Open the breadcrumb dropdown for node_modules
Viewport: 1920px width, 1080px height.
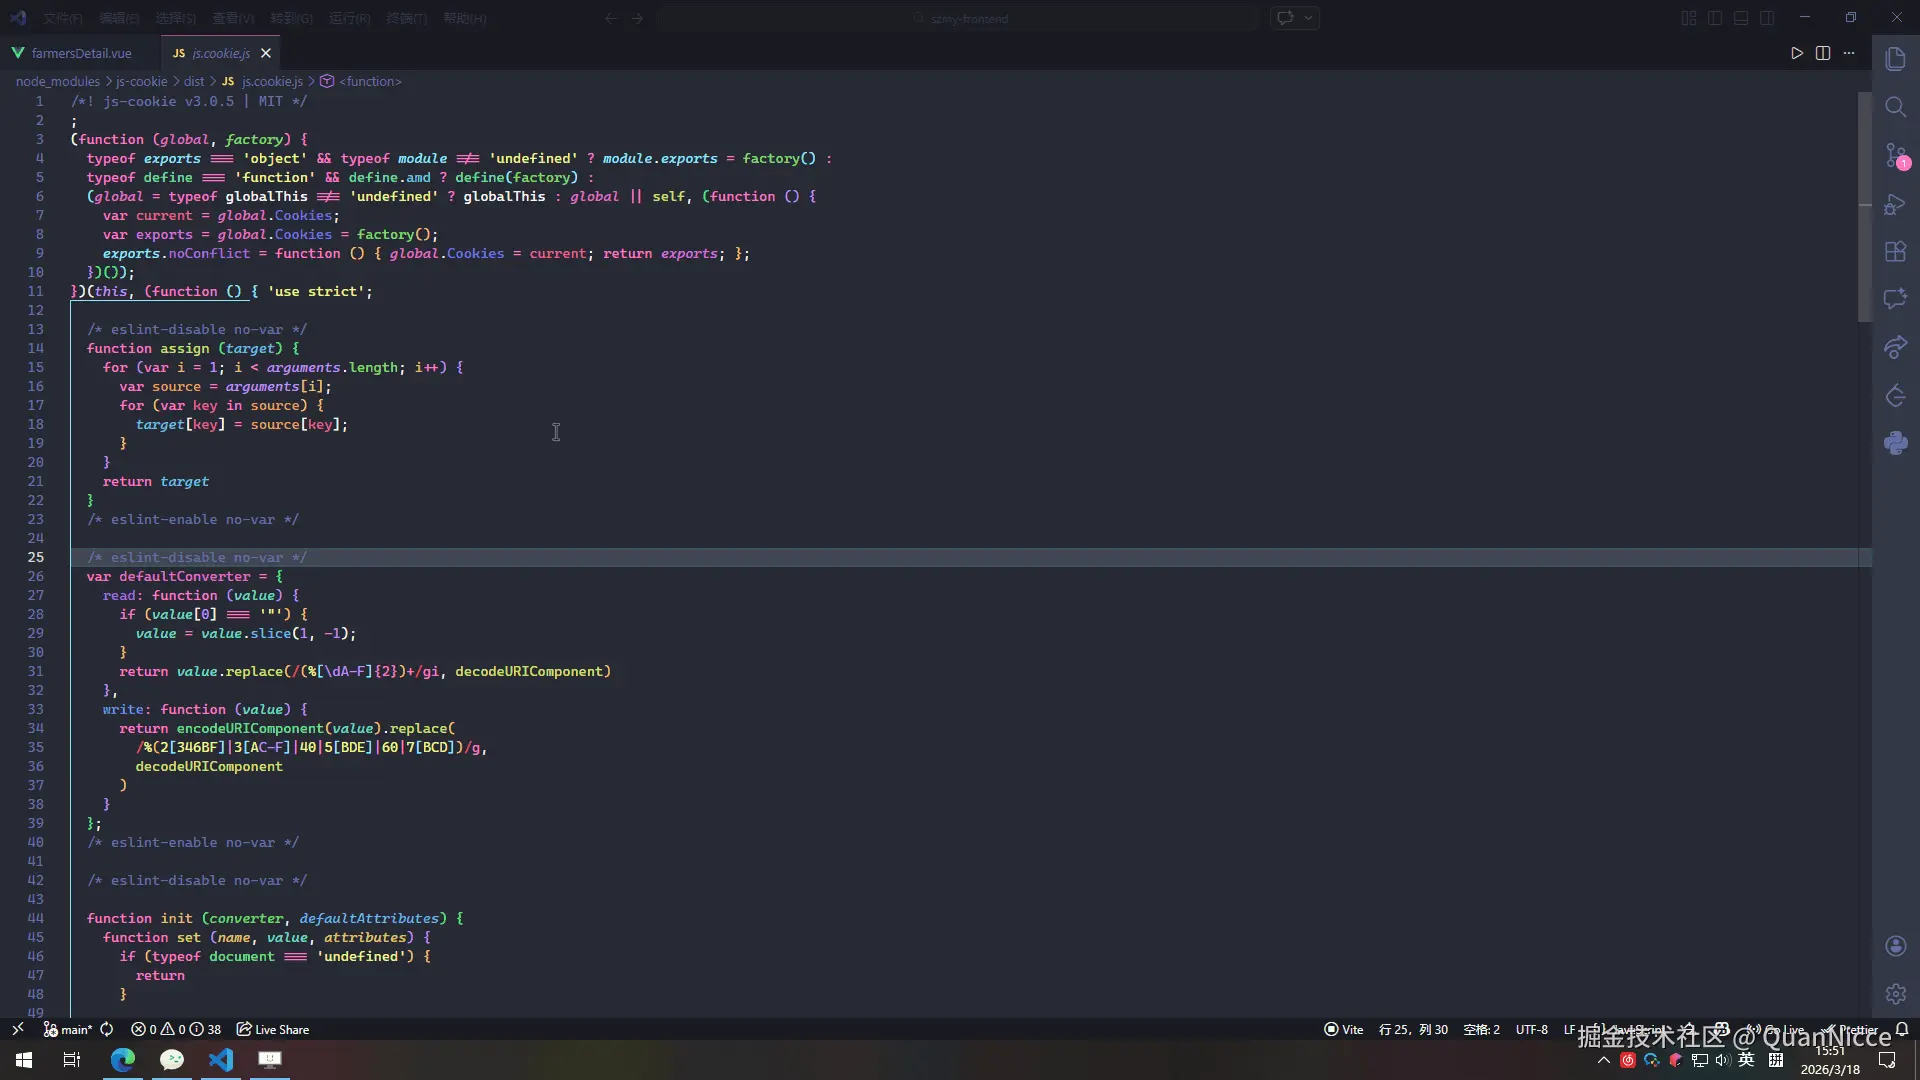click(x=57, y=81)
